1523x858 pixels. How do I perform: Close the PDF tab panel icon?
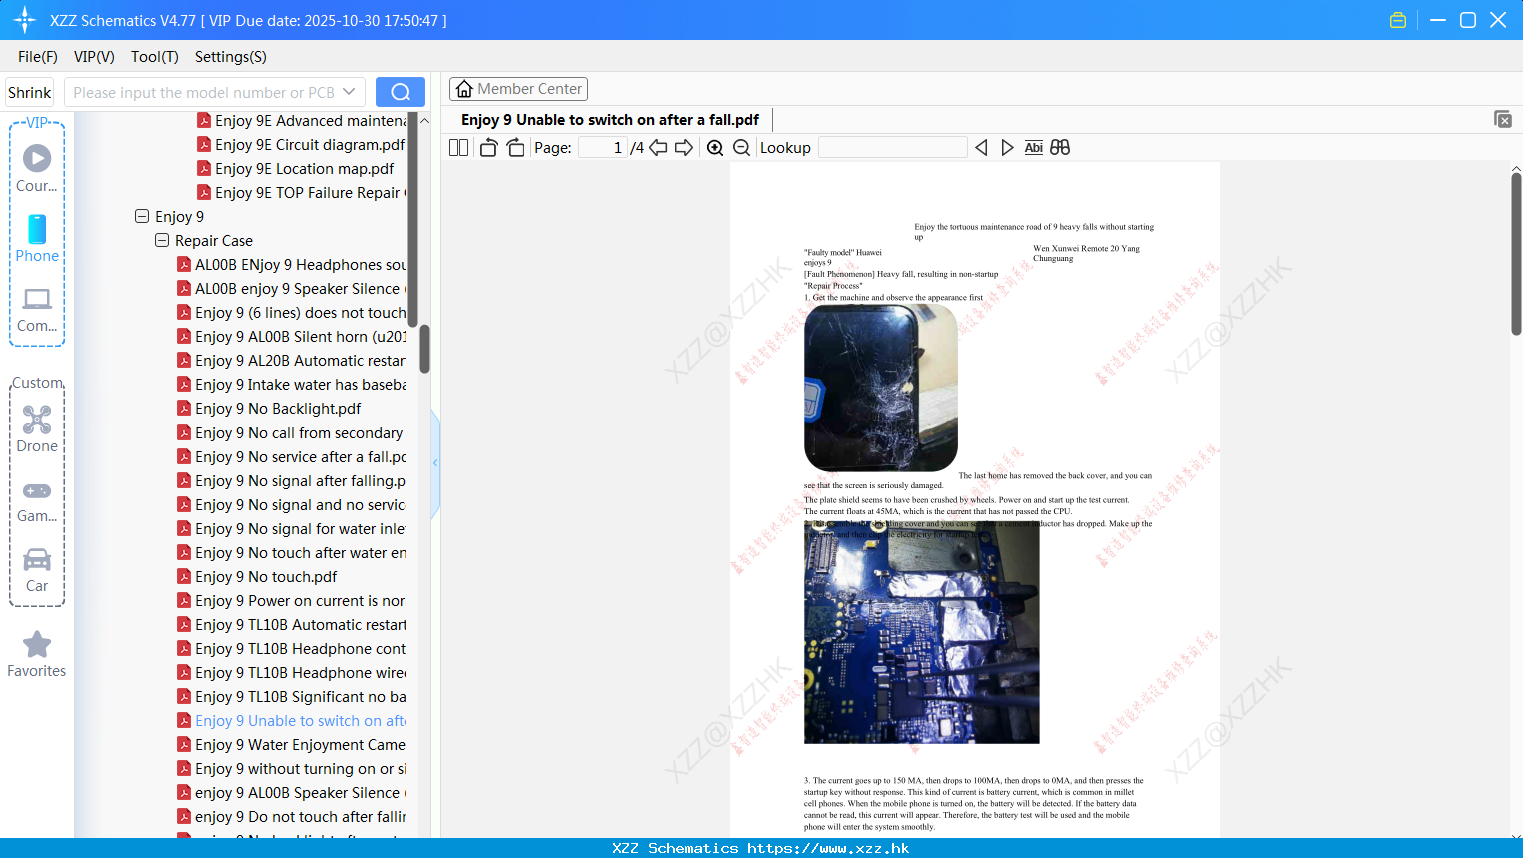click(x=1503, y=120)
